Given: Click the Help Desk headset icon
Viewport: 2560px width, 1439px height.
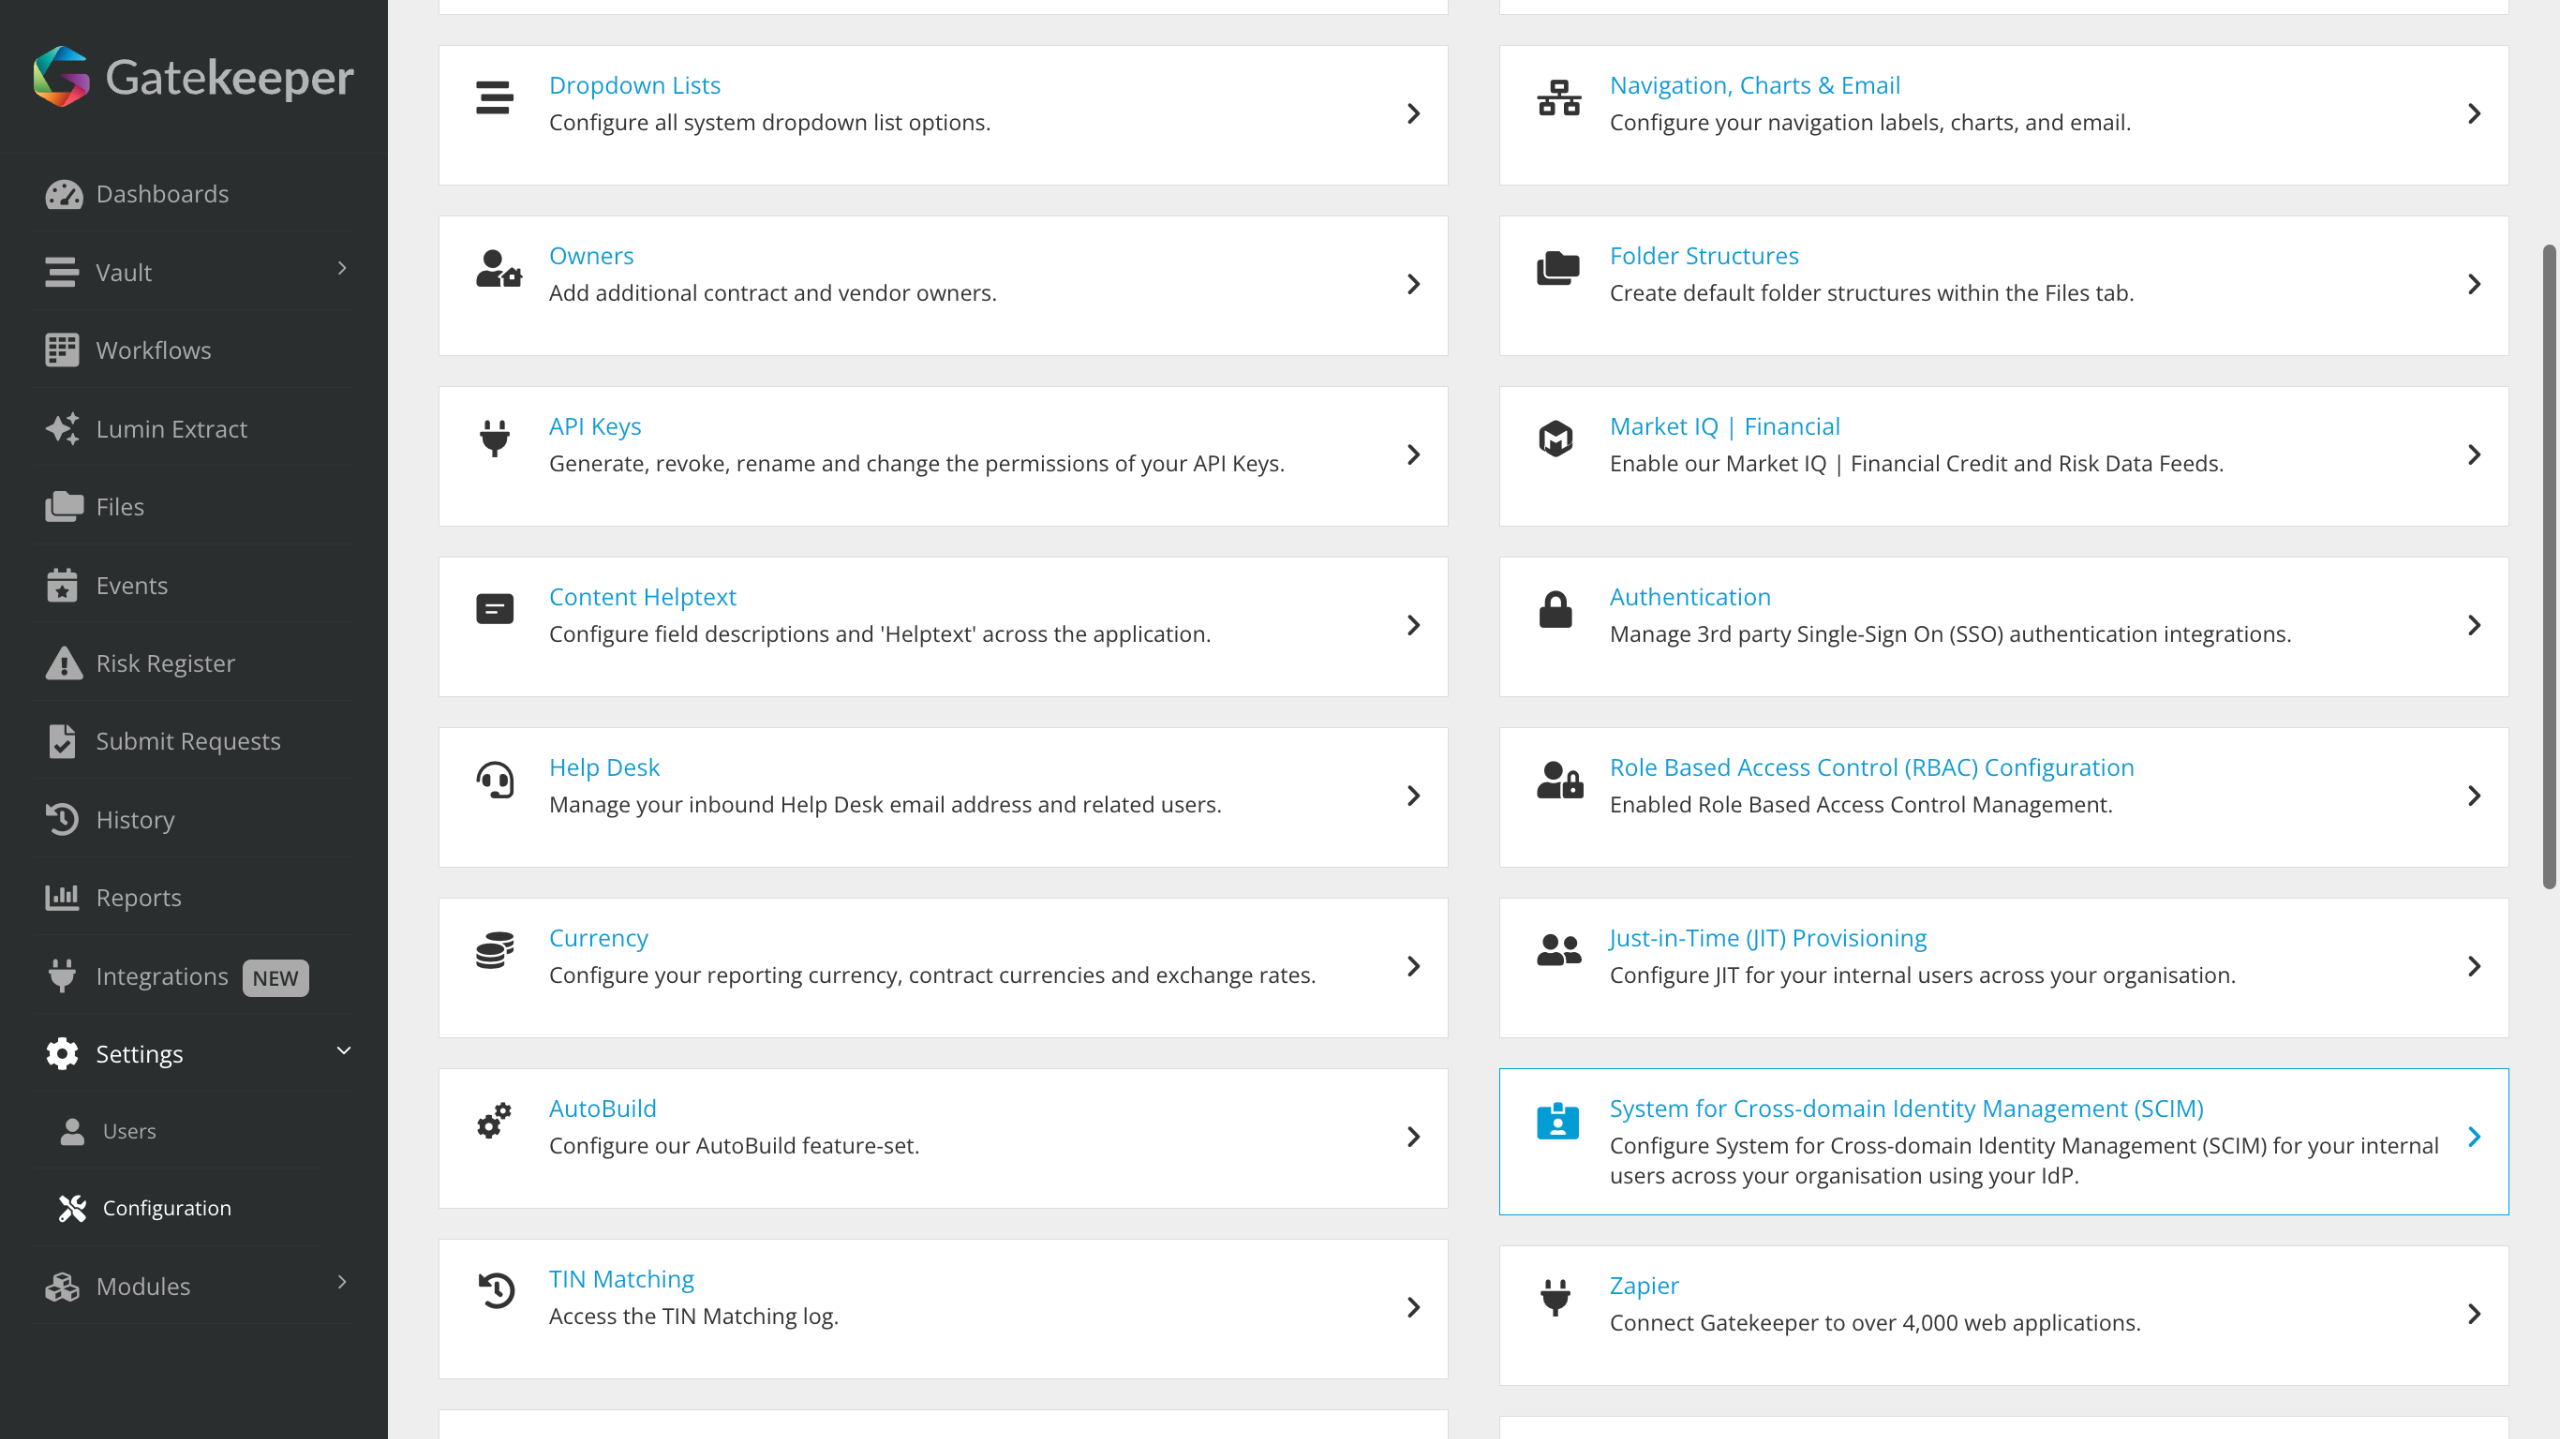Looking at the screenshot, I should 494,780.
